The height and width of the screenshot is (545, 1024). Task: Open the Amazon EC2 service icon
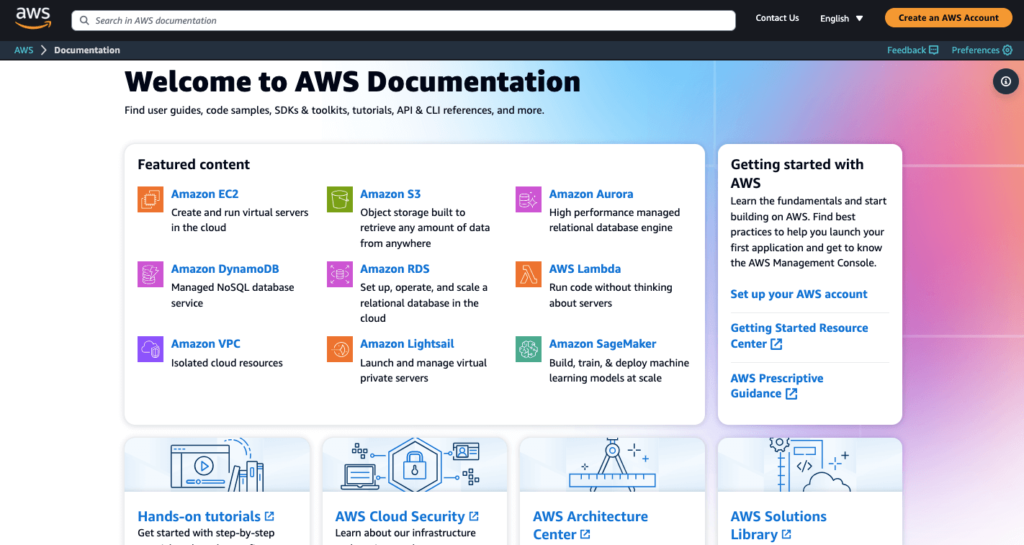(x=150, y=200)
